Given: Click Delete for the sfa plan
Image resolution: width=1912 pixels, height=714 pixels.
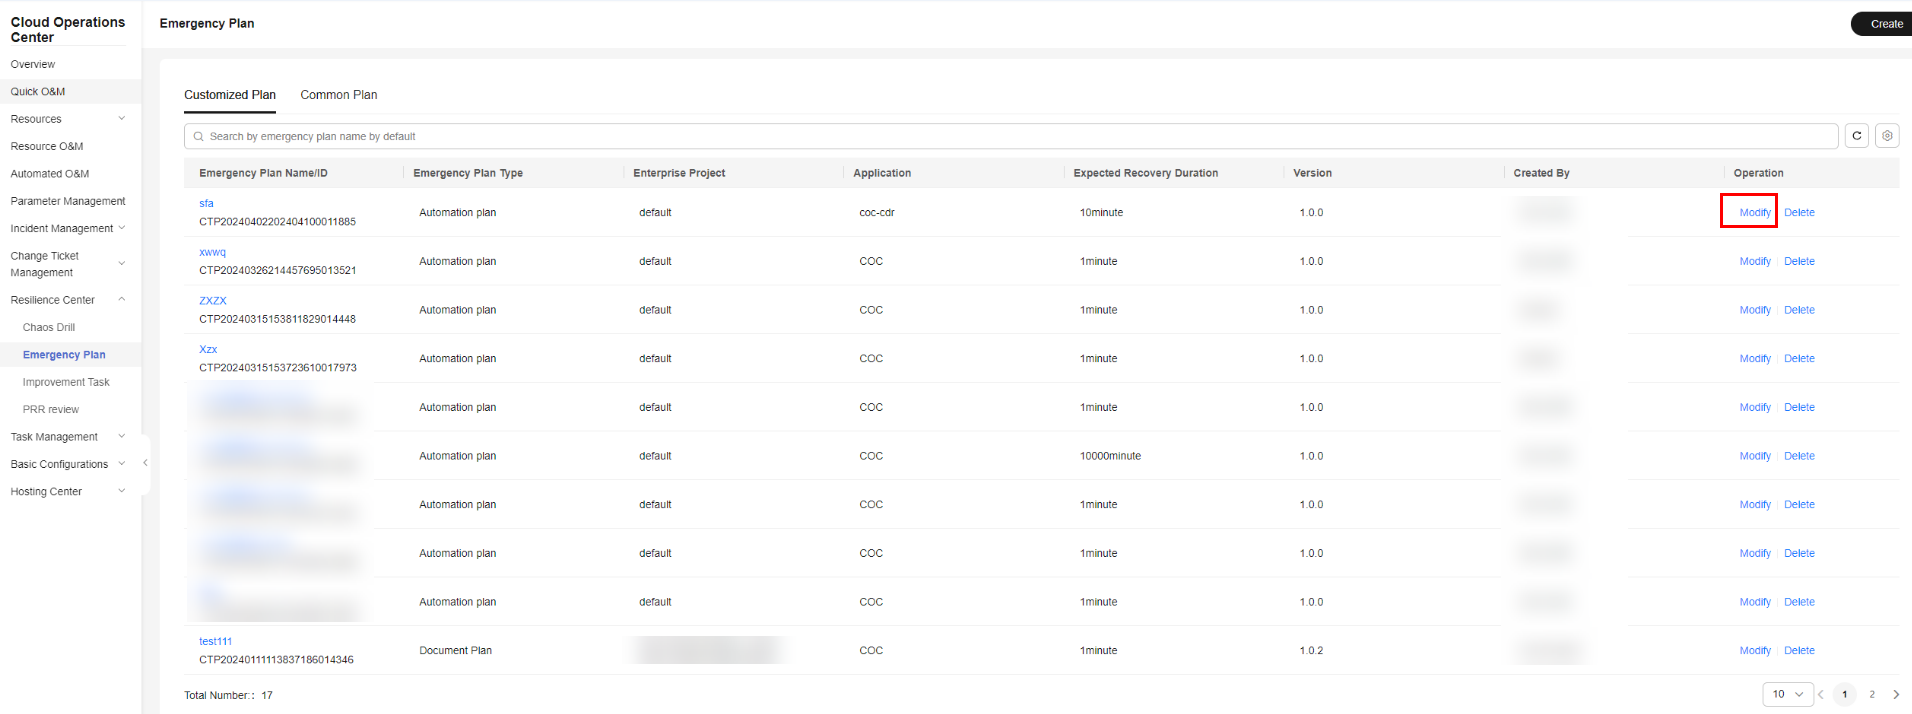Looking at the screenshot, I should click(x=1799, y=213).
